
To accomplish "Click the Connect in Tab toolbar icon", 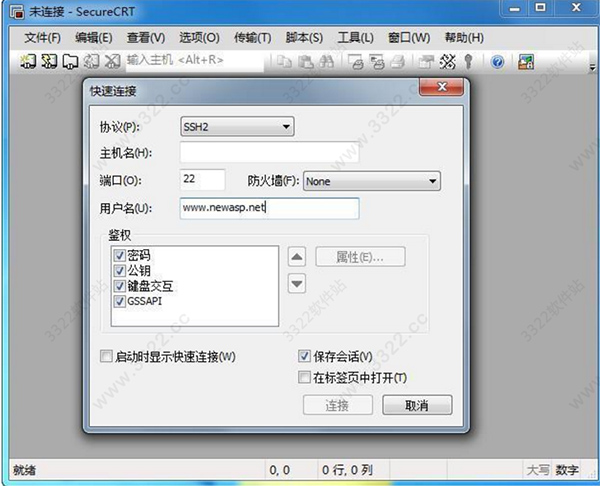I will tap(70, 61).
